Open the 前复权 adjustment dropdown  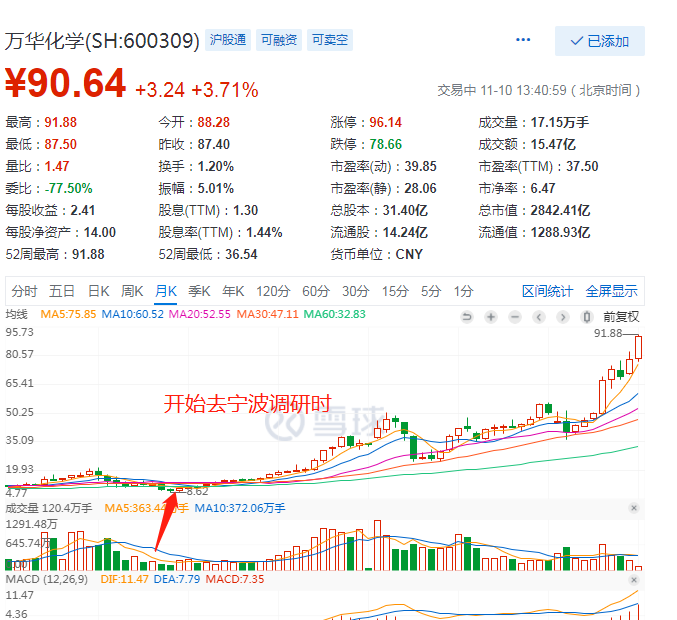click(620, 317)
